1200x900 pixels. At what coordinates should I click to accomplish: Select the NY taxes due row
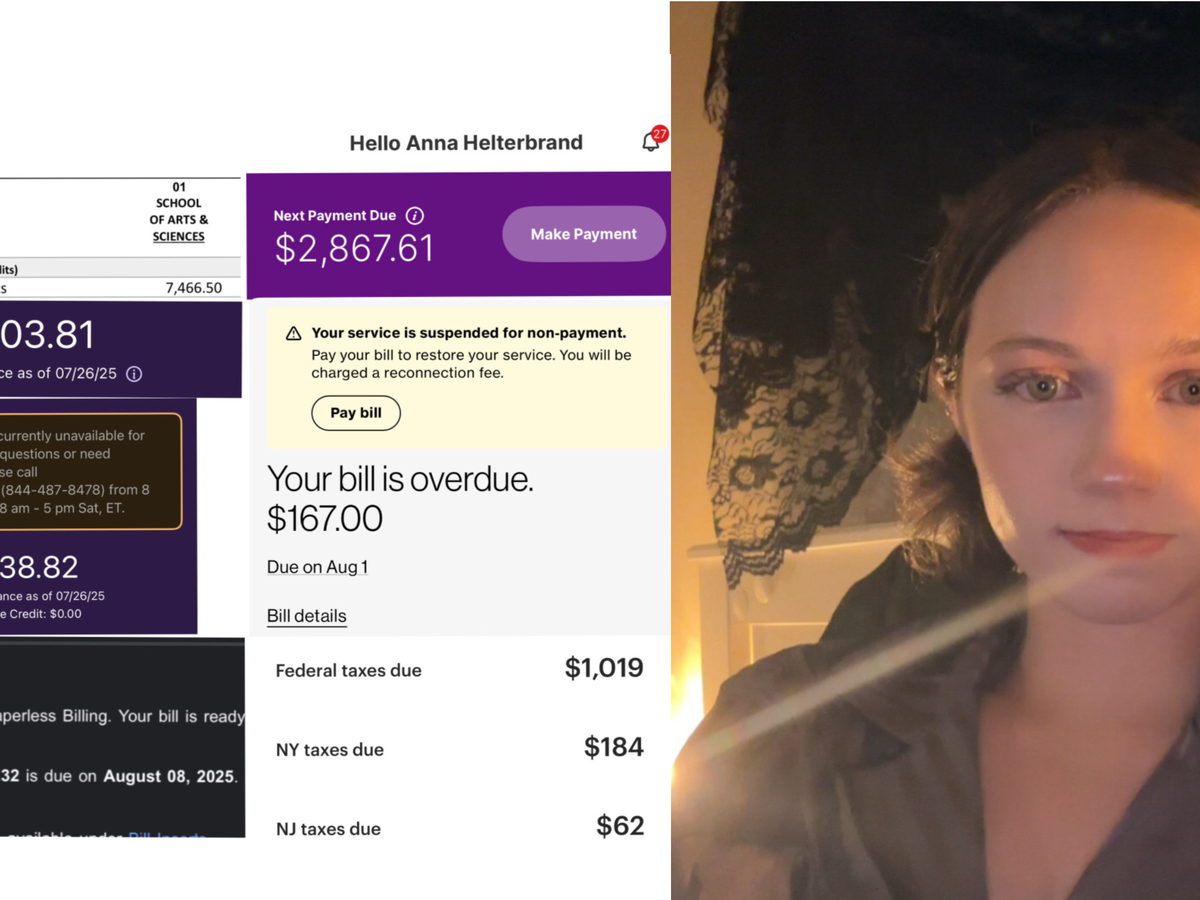(x=459, y=749)
